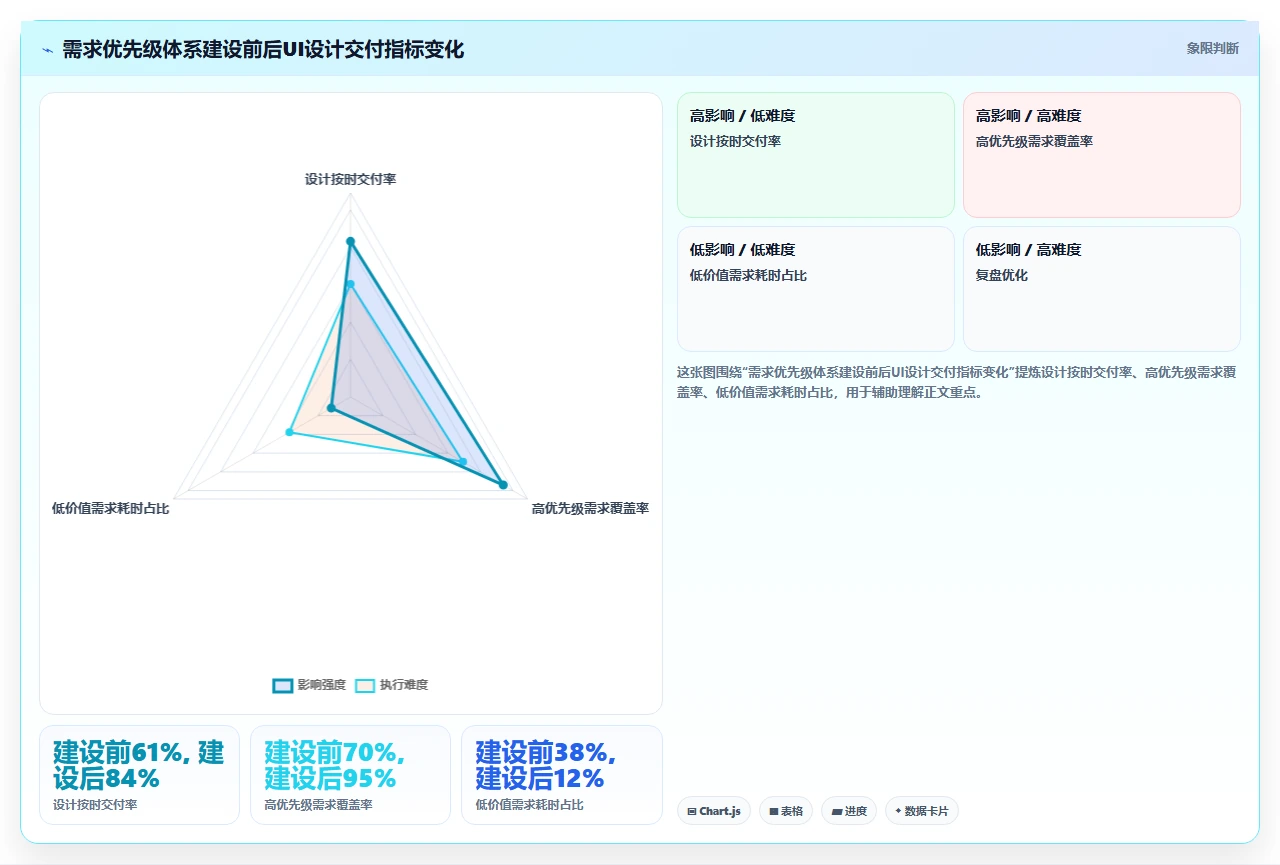Click the 复盘优化 text in quadrant card
Screen dimensions: 1280x865
pos(1002,275)
